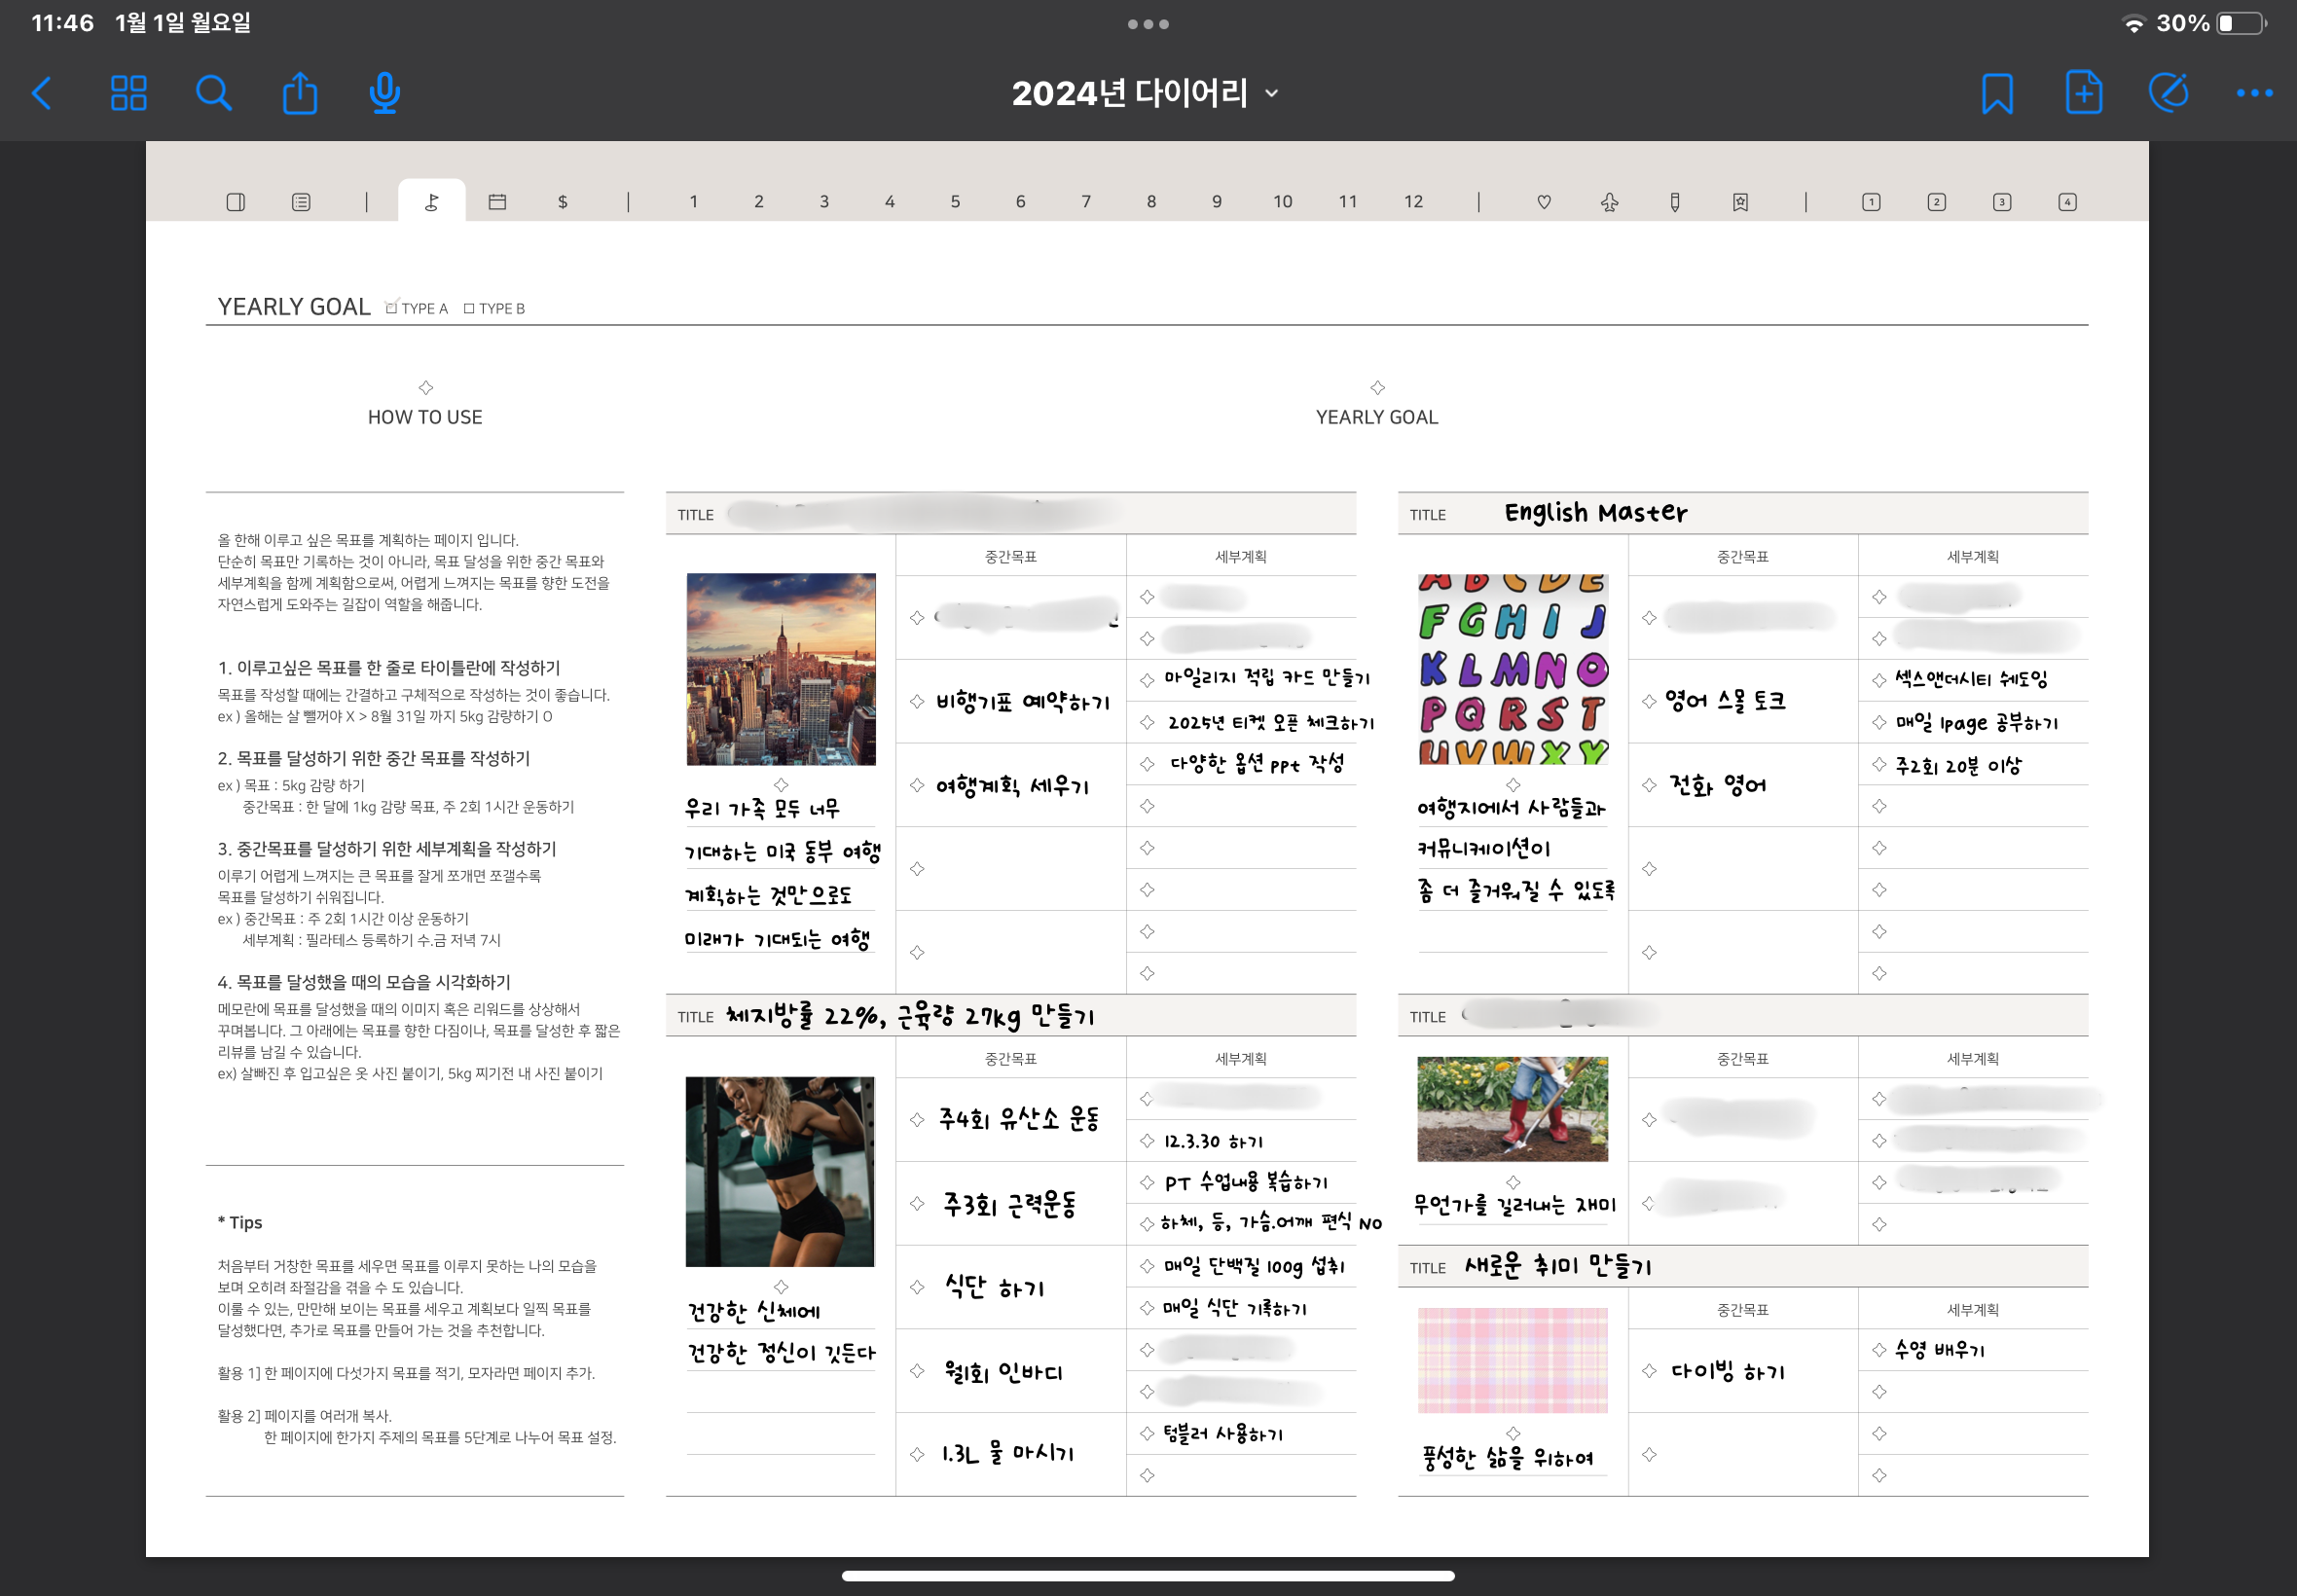Image resolution: width=2297 pixels, height=1596 pixels.
Task: Open the three-dot more options menu
Action: pyautogui.click(x=2254, y=93)
